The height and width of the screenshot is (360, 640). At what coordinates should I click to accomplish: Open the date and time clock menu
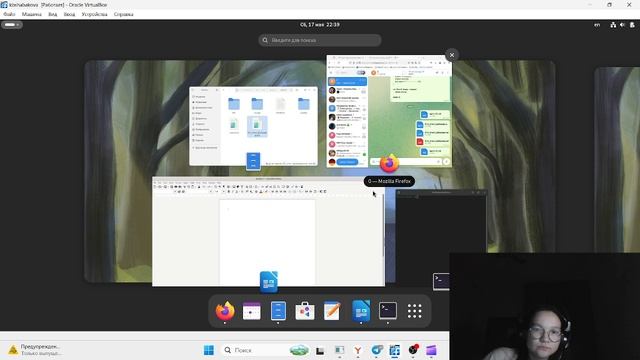click(320, 25)
